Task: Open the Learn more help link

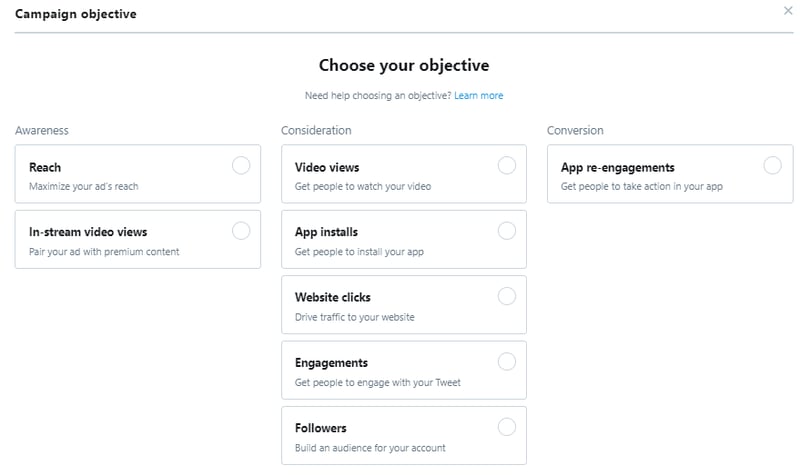Action: coord(479,96)
